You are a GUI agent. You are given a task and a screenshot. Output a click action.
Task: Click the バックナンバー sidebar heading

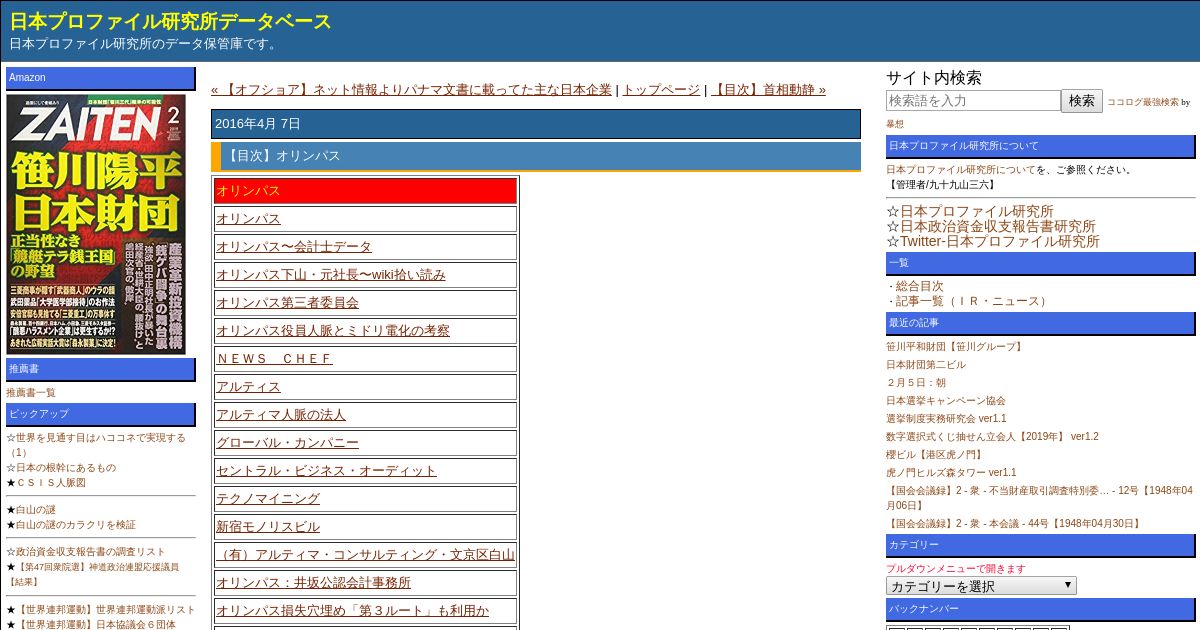(x=1040, y=609)
